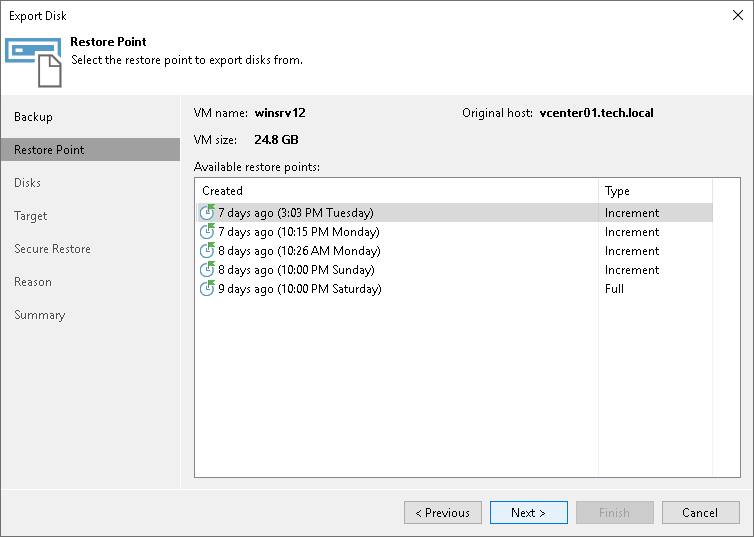Switch to the Target step
The height and width of the screenshot is (537, 754).
(x=31, y=216)
